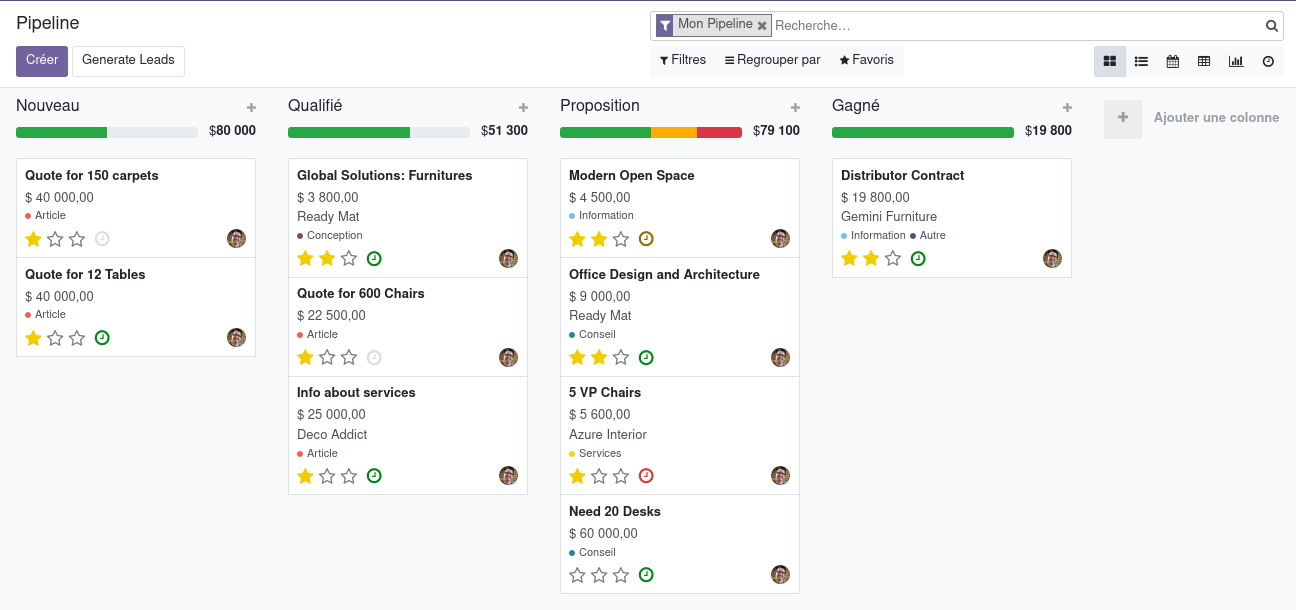Set third star priority on Distributor Contract

[893, 258]
